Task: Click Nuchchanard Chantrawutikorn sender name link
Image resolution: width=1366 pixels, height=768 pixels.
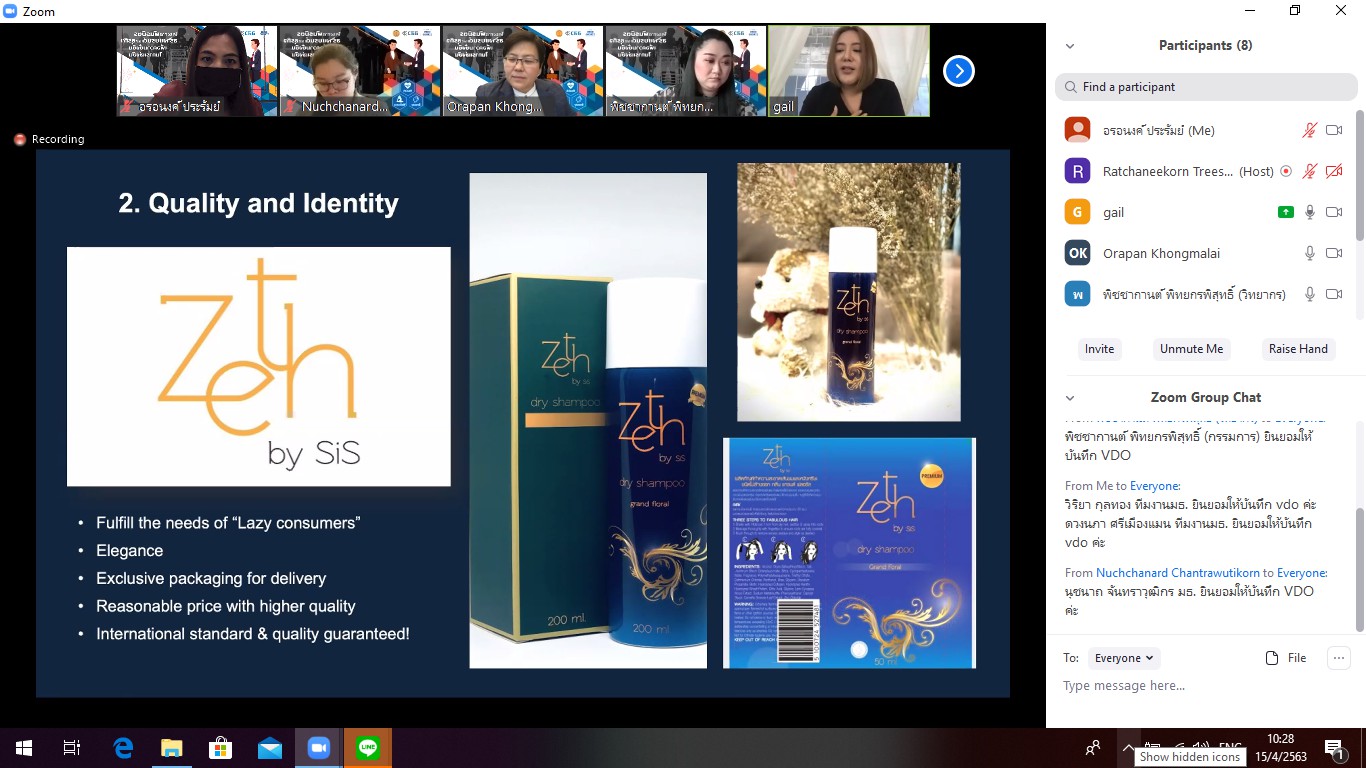Action: [1177, 573]
